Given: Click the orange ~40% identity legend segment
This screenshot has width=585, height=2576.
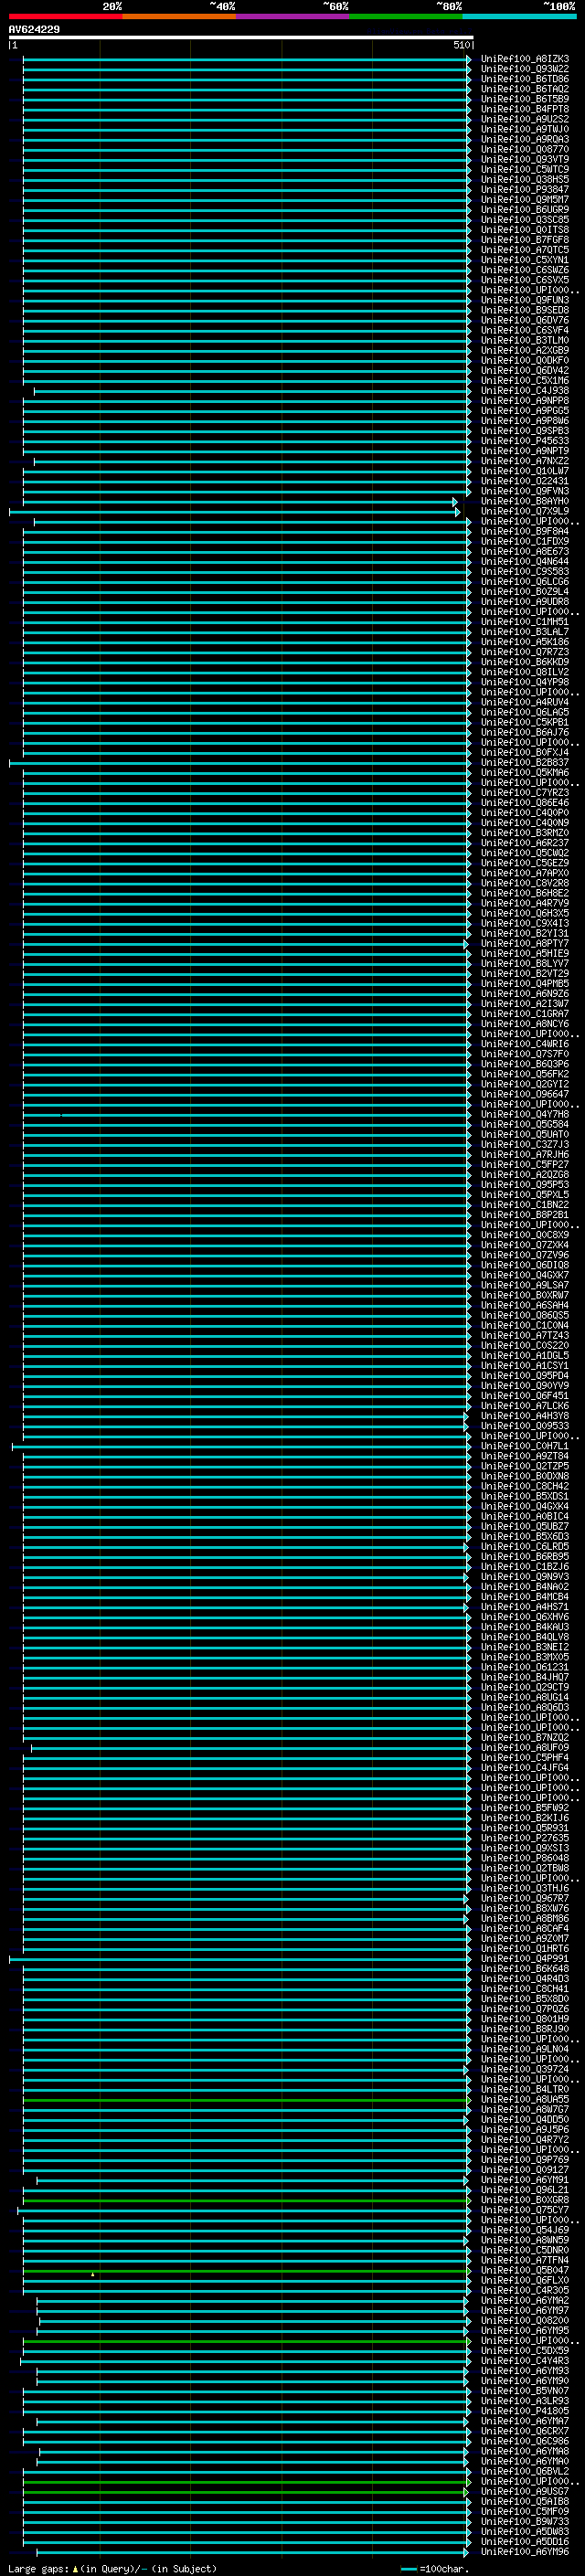Looking at the screenshot, I should [179, 16].
